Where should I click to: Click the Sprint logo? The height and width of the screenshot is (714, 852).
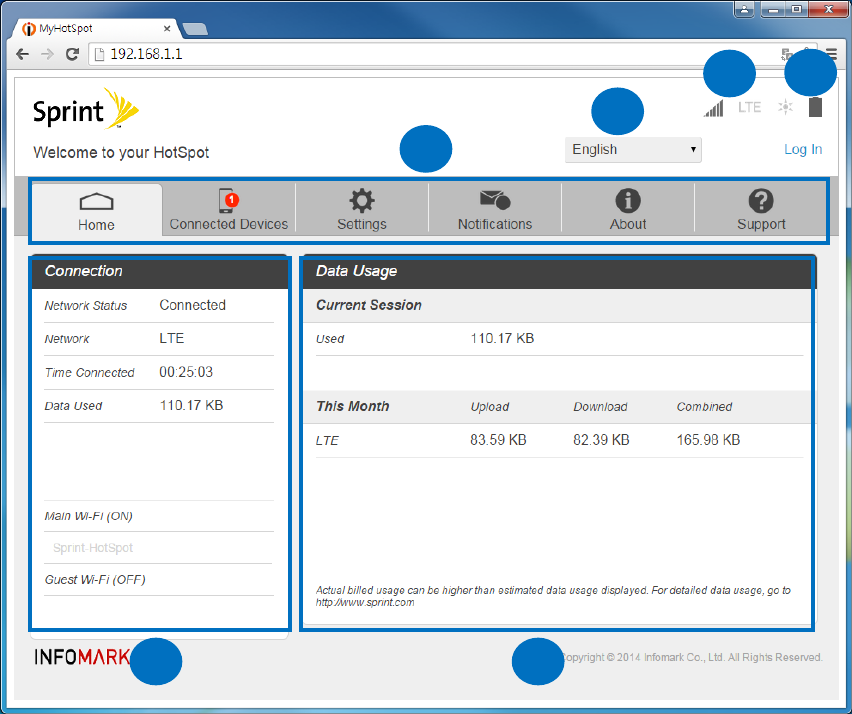pos(86,109)
